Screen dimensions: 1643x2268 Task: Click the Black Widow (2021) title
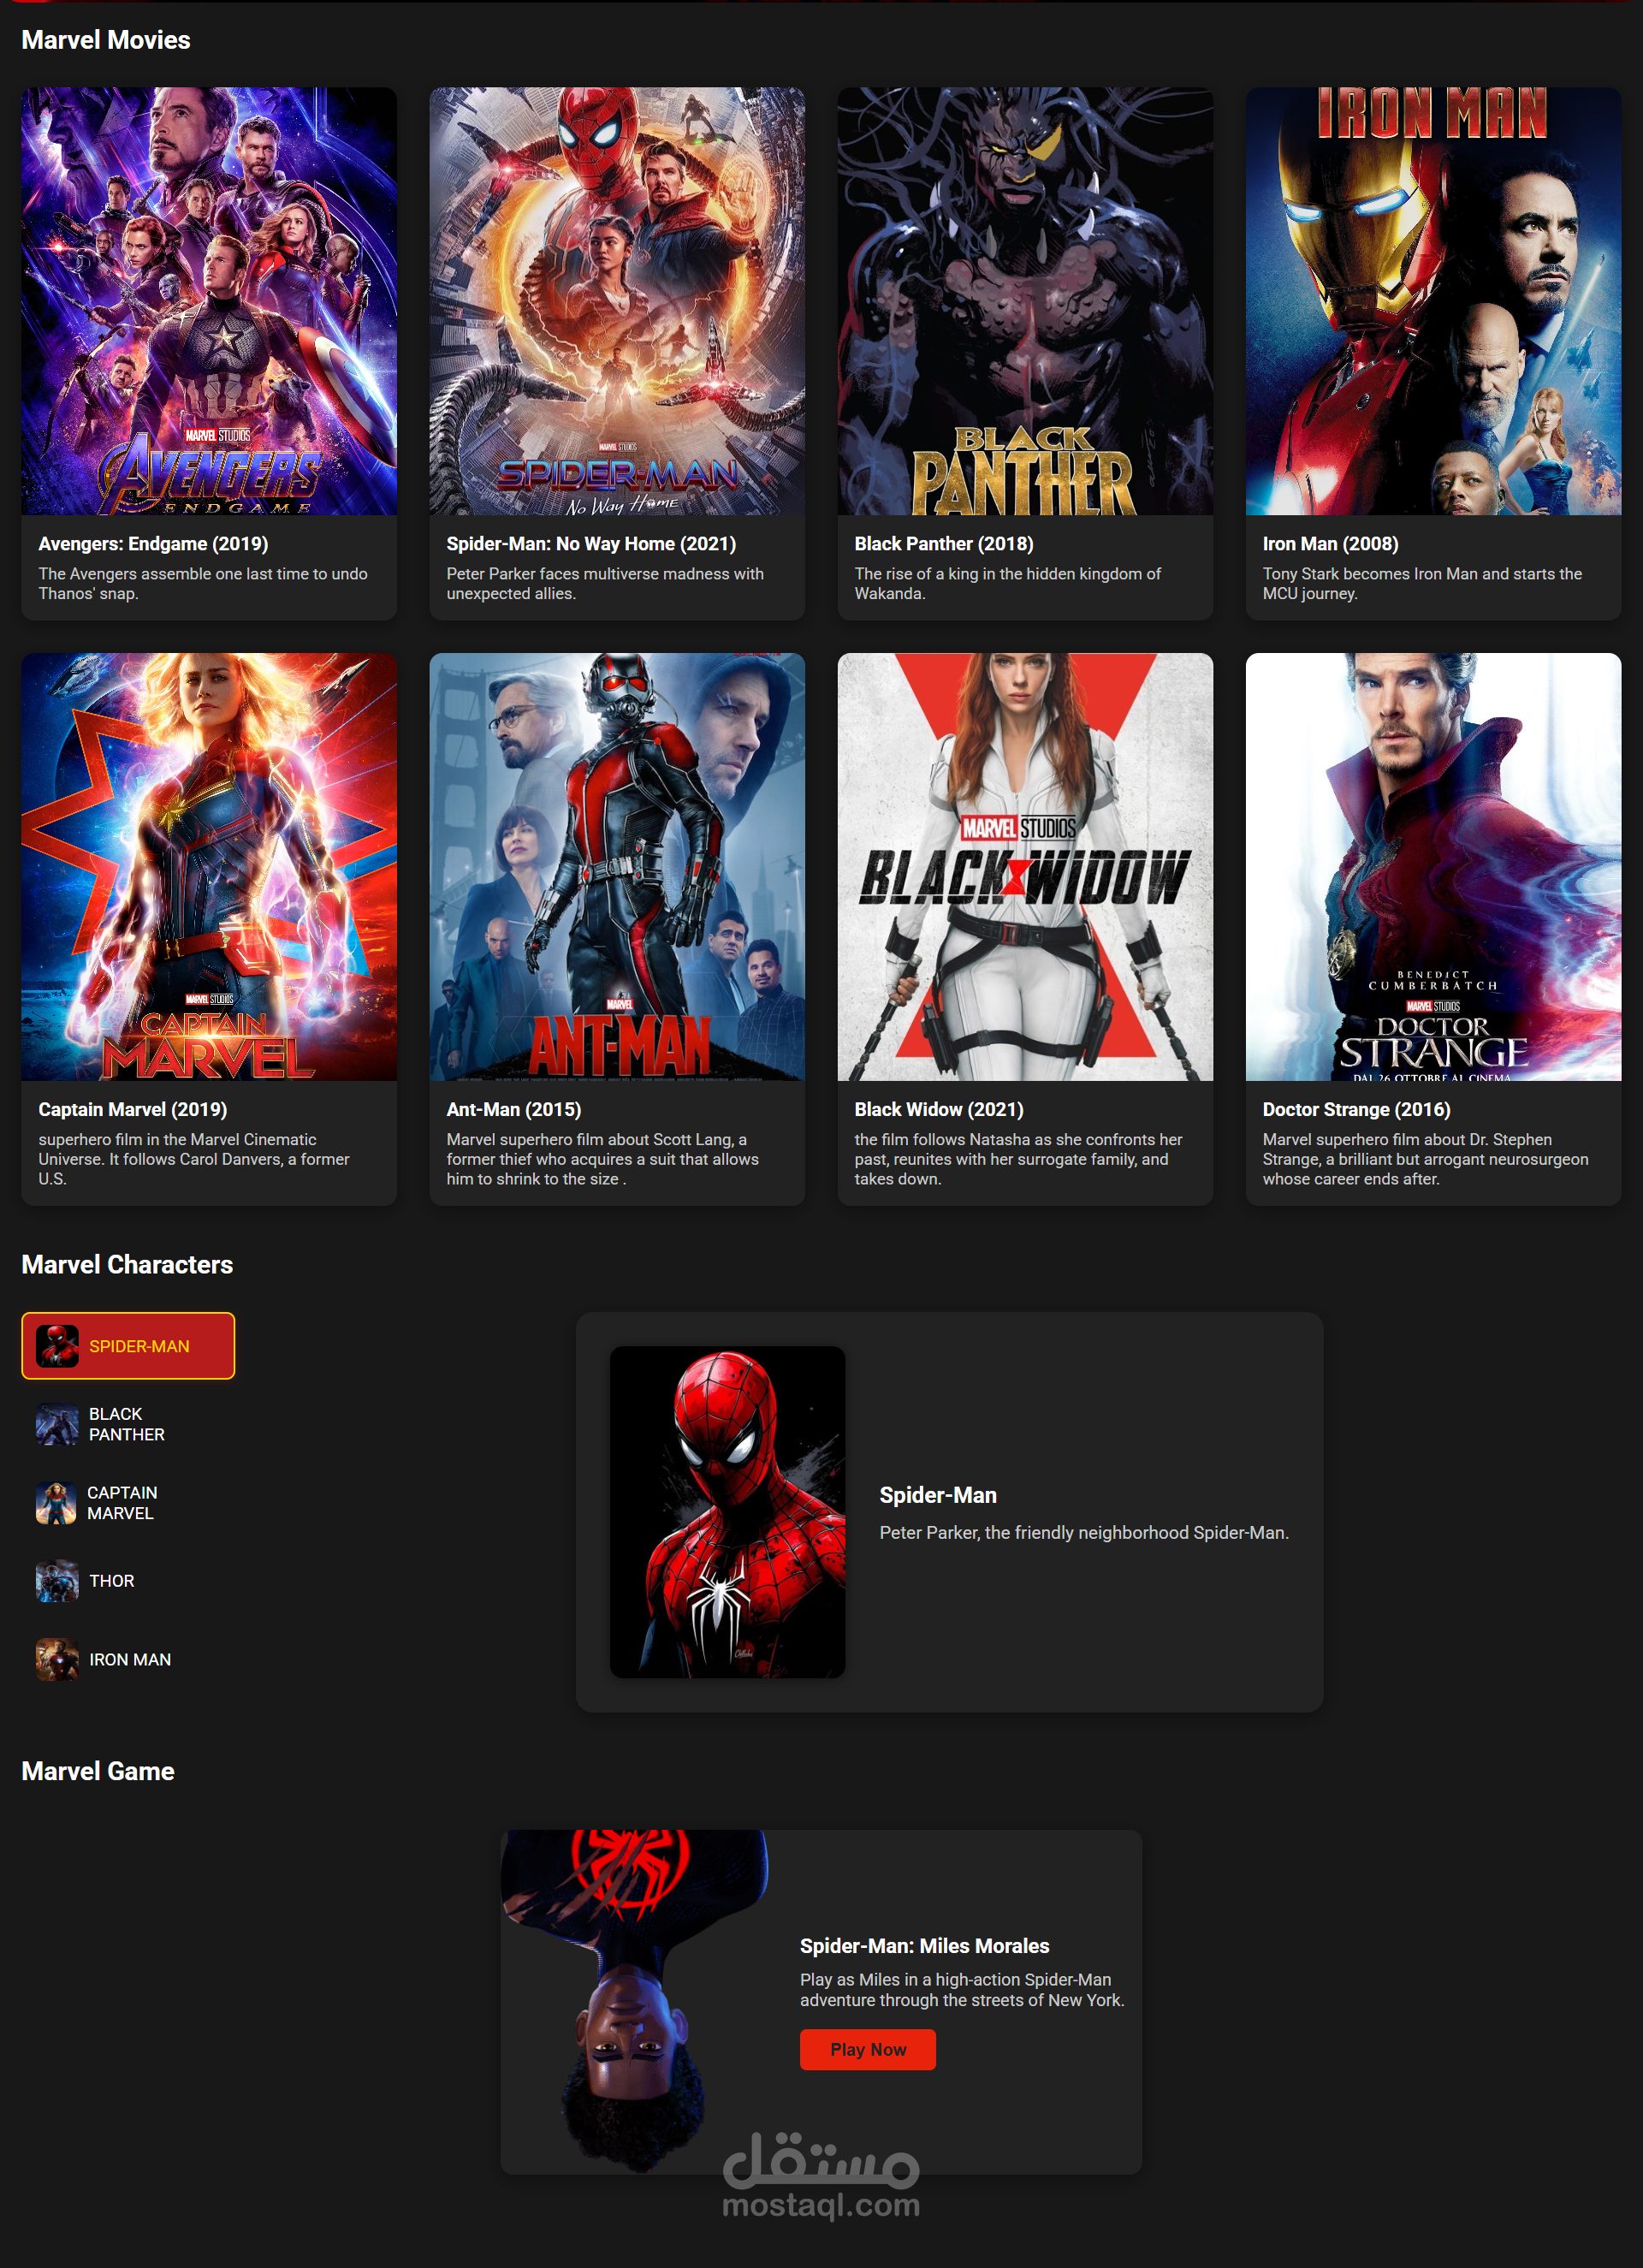click(x=939, y=1109)
